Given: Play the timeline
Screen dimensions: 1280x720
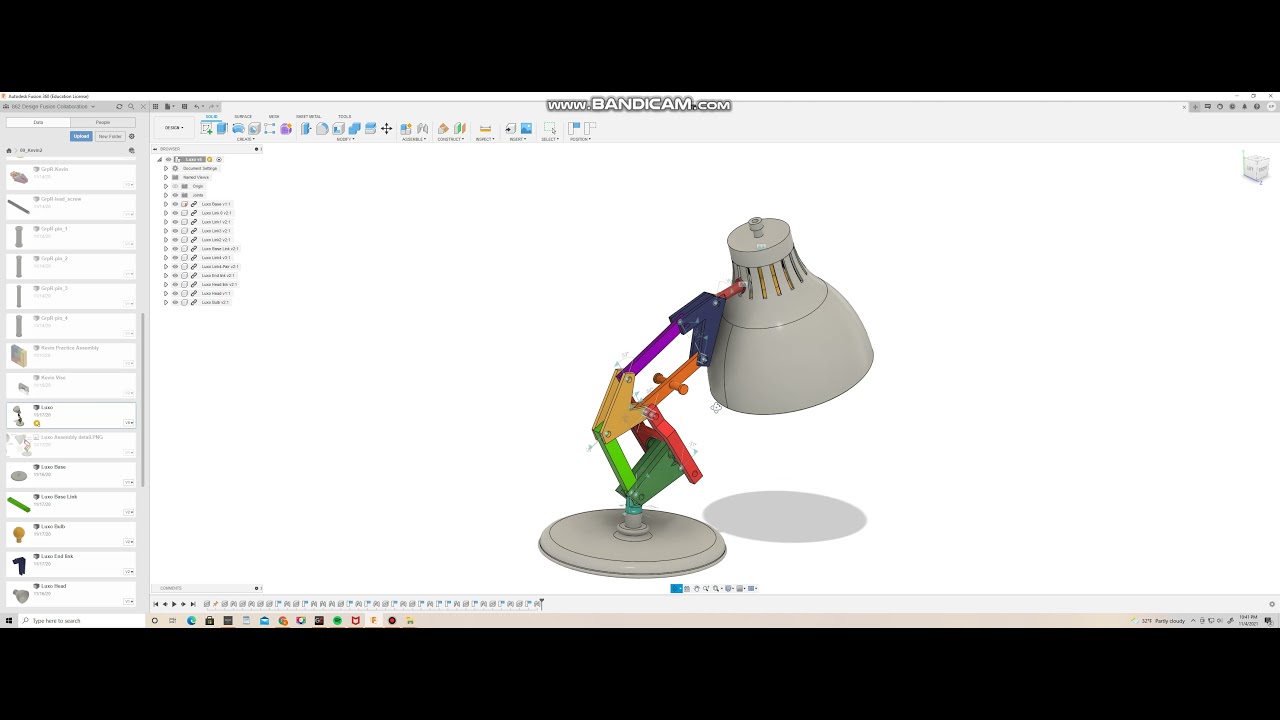Looking at the screenshot, I should (174, 604).
